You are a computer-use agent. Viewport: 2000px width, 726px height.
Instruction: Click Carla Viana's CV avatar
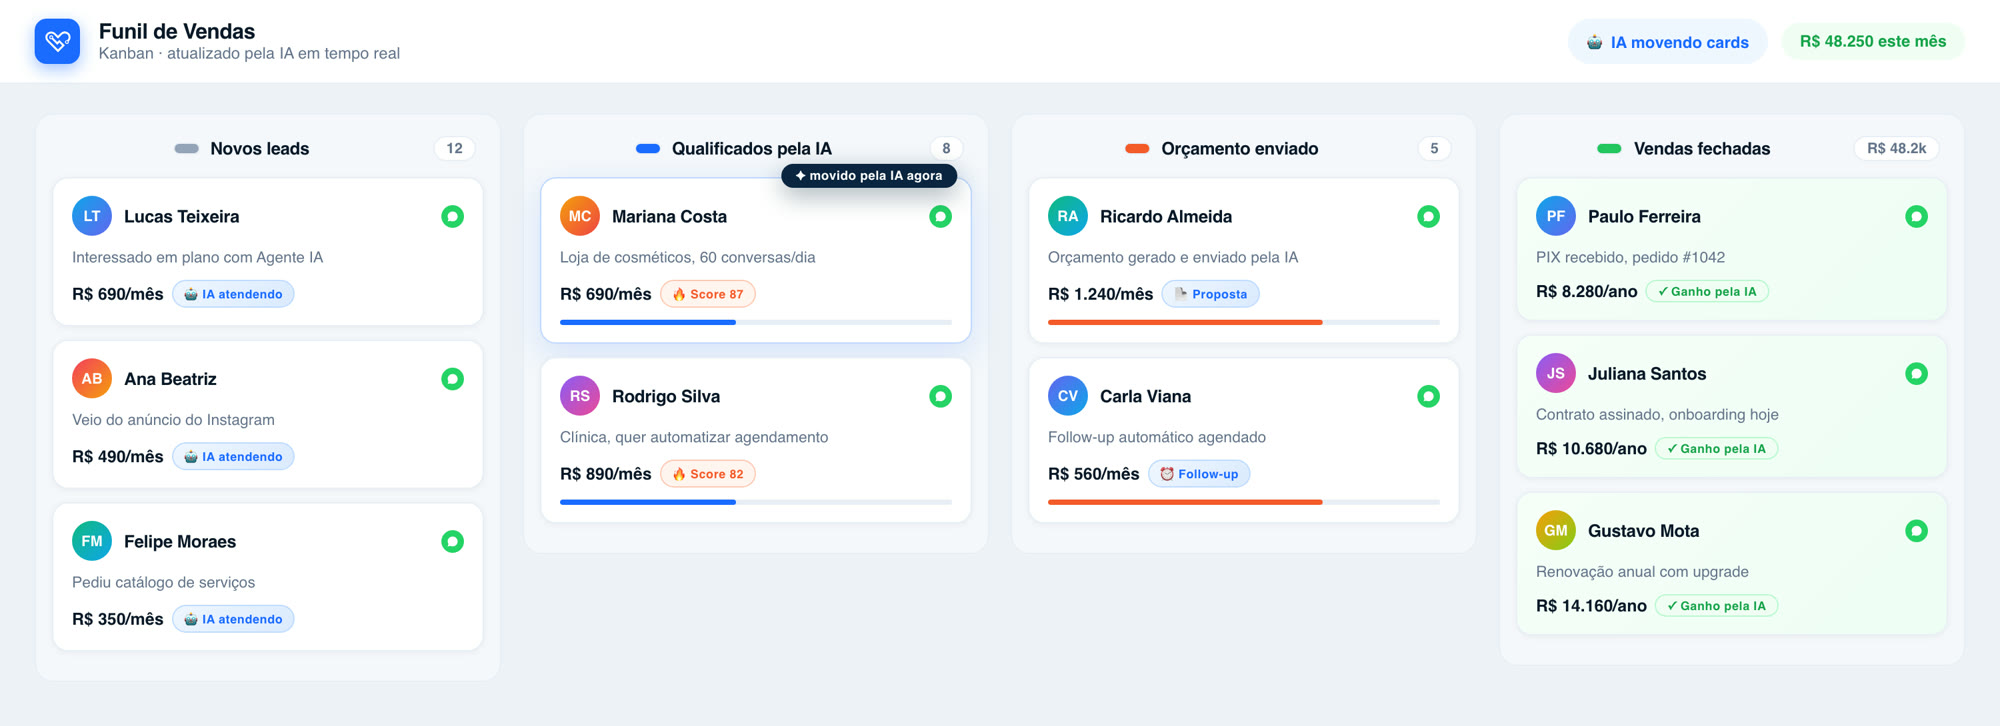(1068, 396)
